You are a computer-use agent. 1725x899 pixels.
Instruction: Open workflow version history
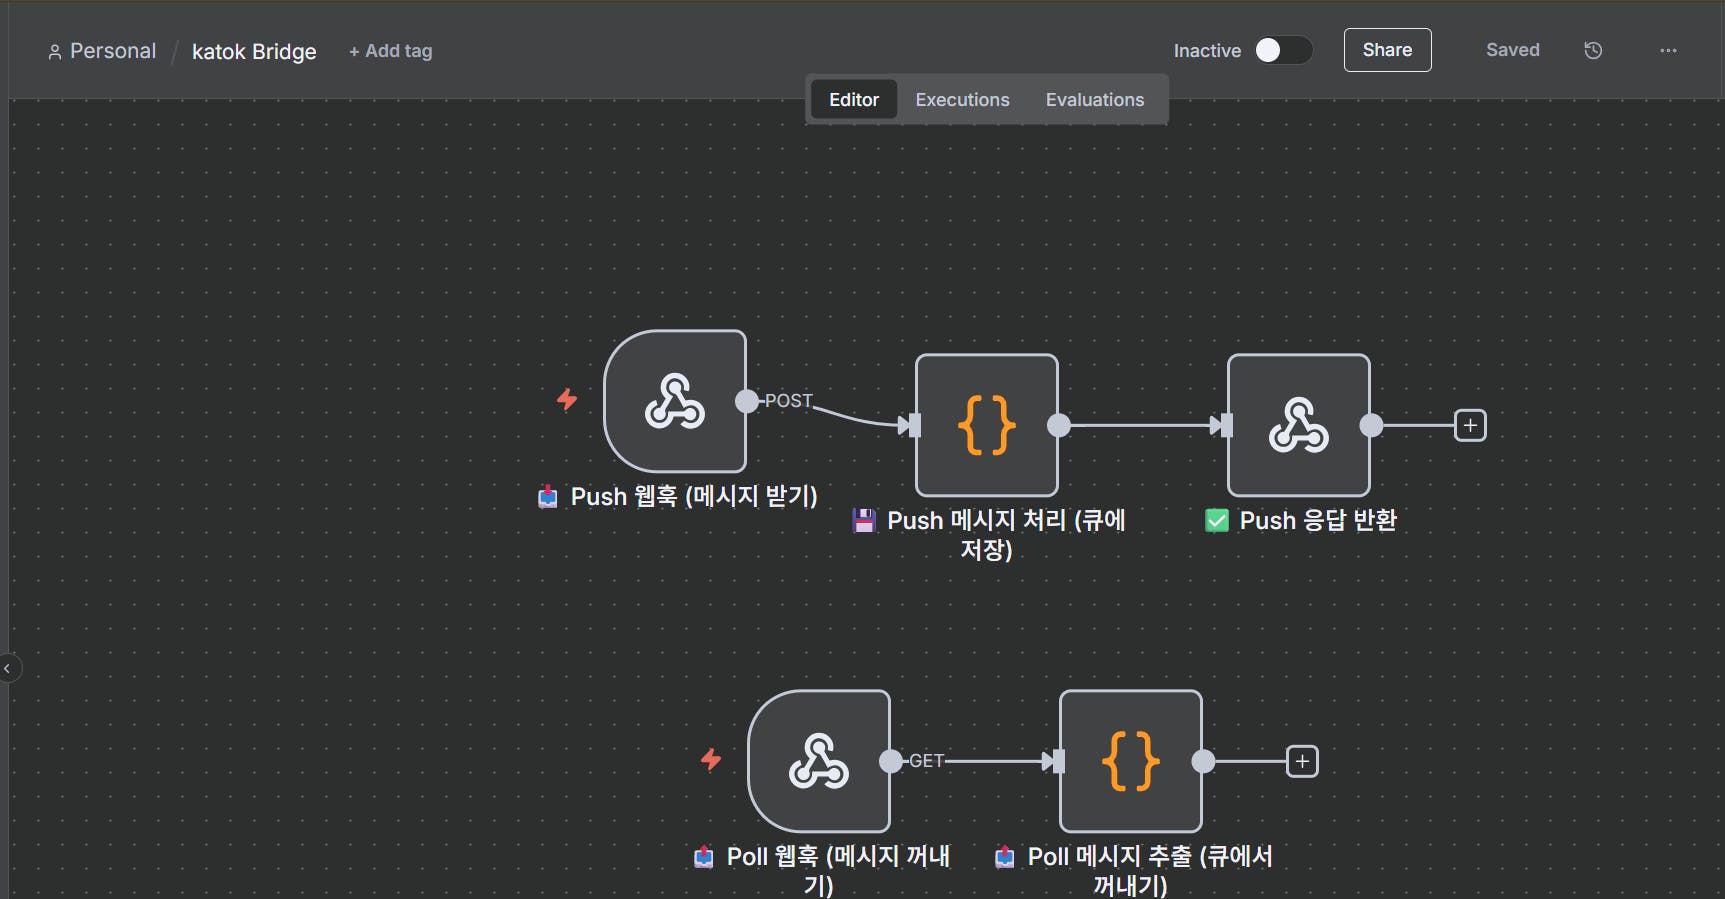click(1593, 50)
